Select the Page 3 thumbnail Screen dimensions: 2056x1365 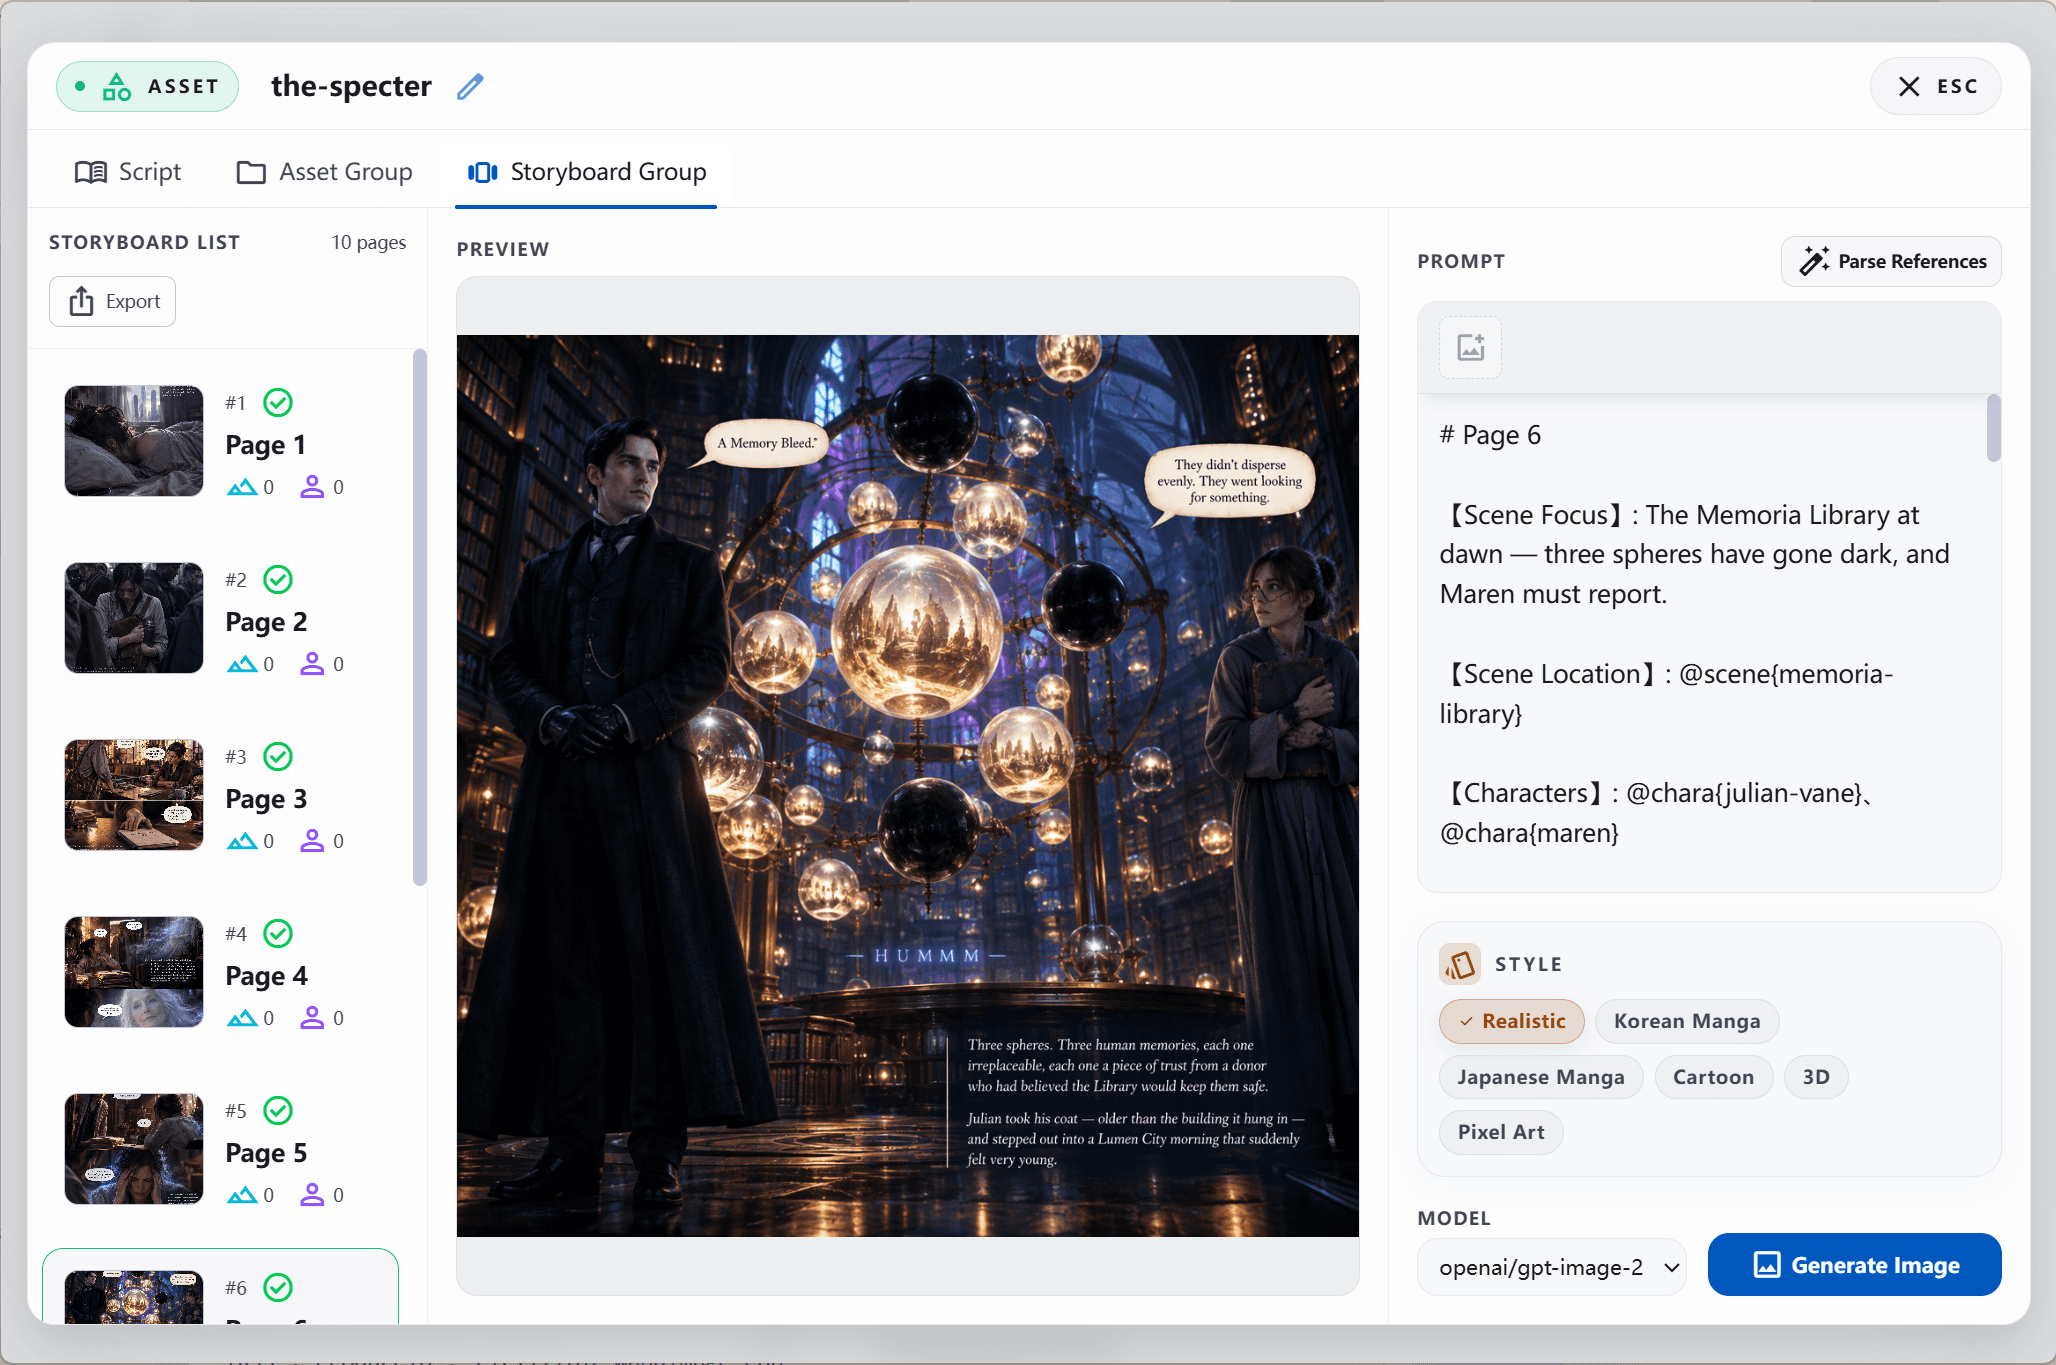click(134, 795)
